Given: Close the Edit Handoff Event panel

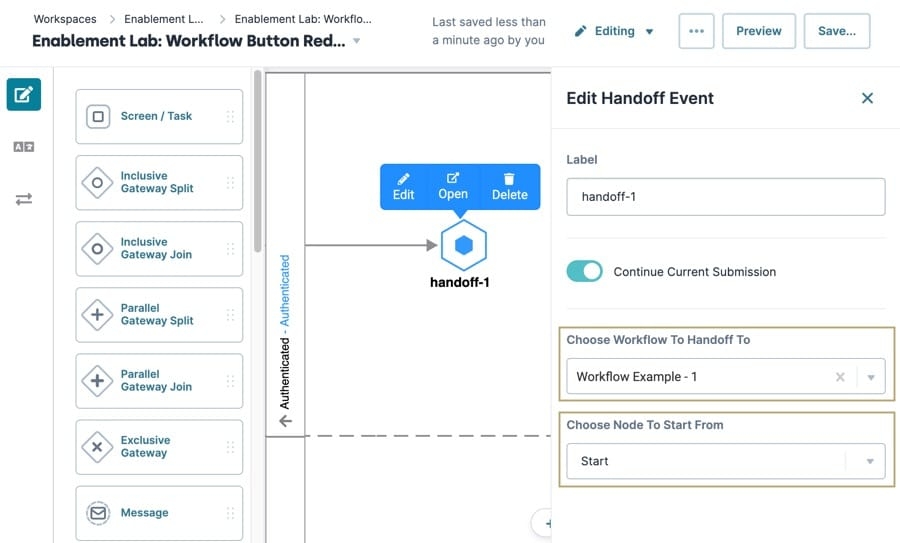Looking at the screenshot, I should click(867, 98).
